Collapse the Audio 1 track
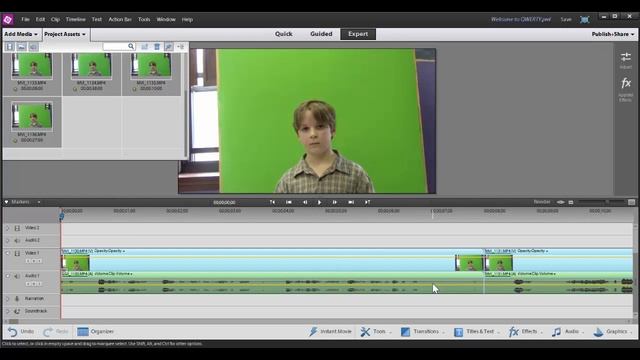This screenshot has height=360, width=640. pyautogui.click(x=7, y=276)
